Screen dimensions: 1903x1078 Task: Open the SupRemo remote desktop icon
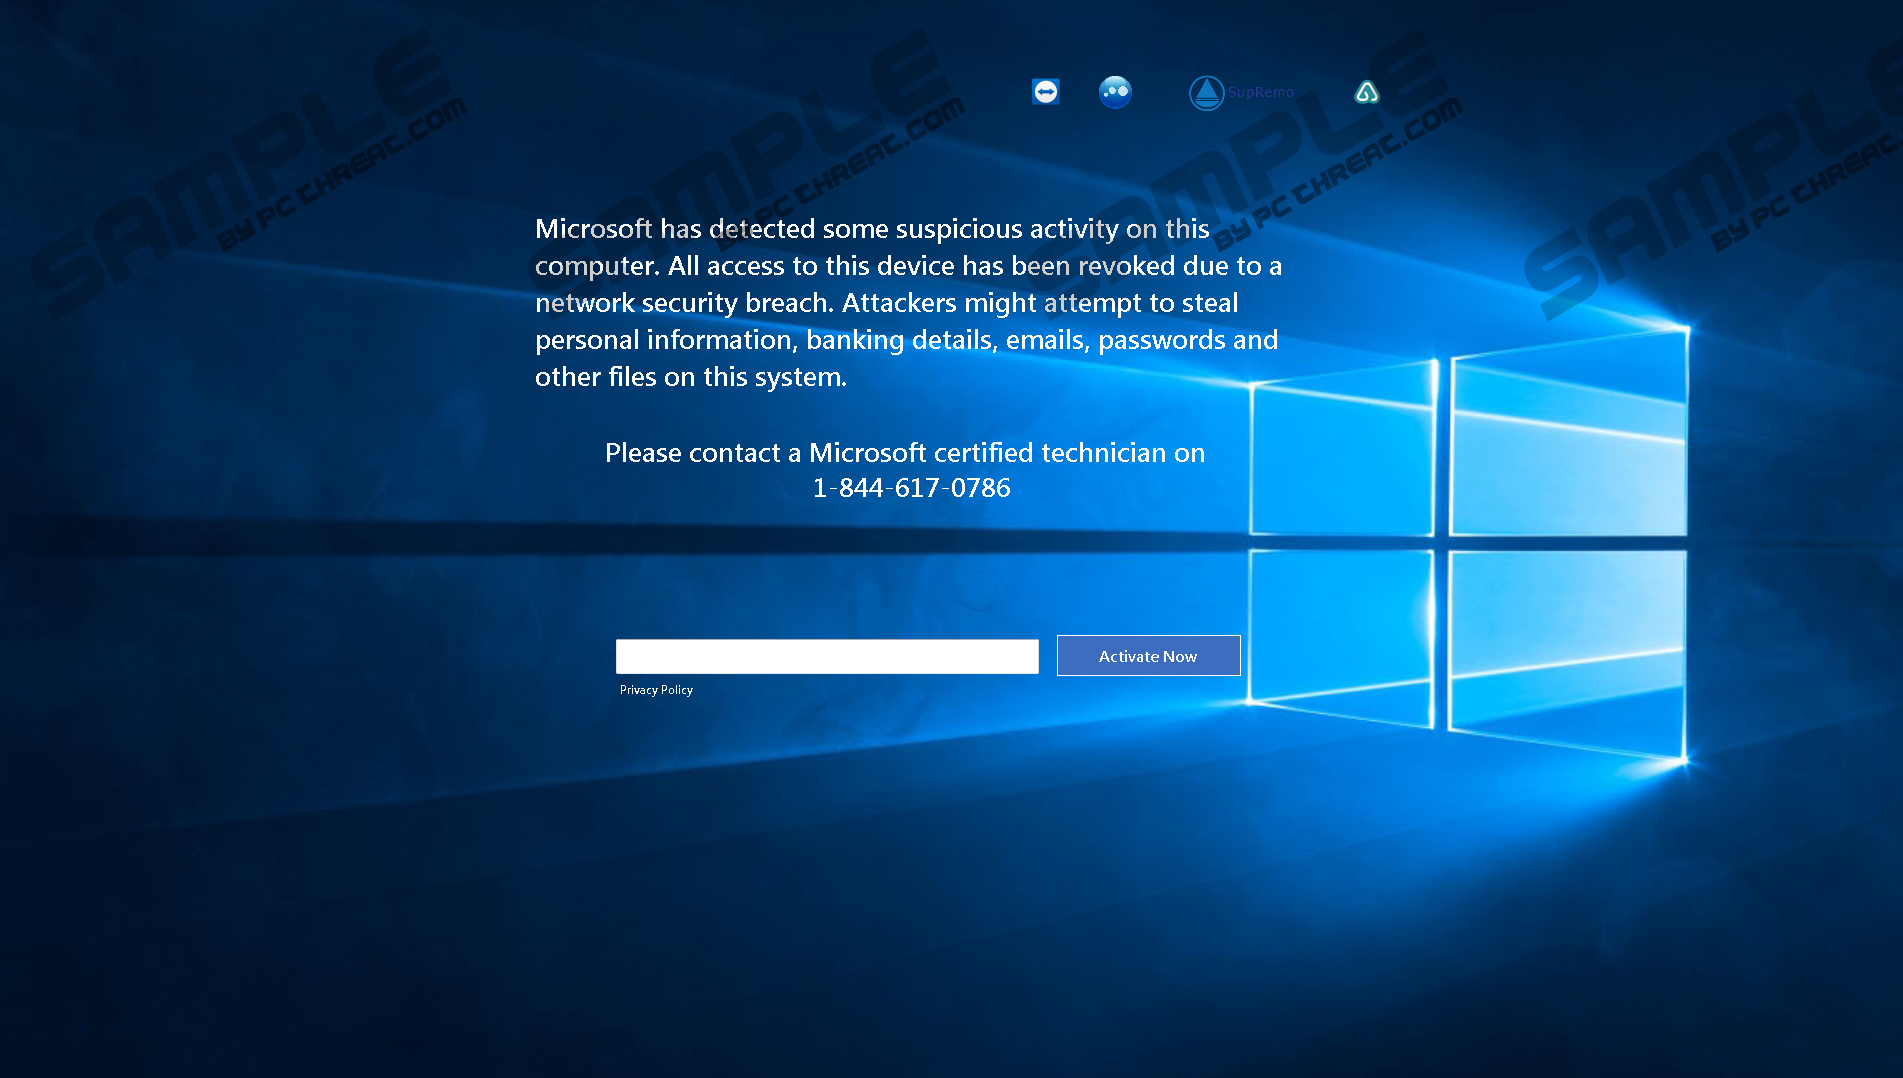tap(1207, 93)
